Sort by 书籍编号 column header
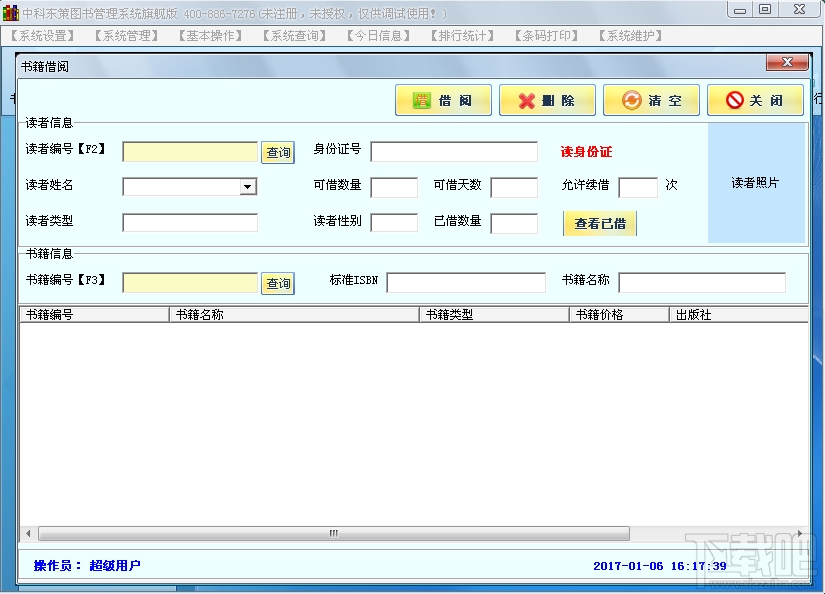This screenshot has width=825, height=594. tap(95, 315)
